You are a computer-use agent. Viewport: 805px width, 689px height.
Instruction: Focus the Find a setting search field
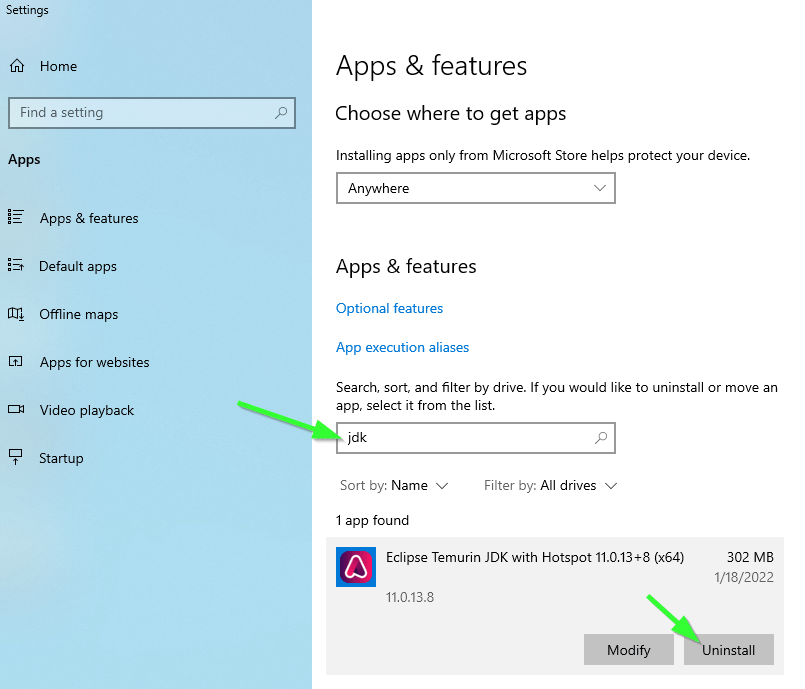pyautogui.click(x=152, y=113)
